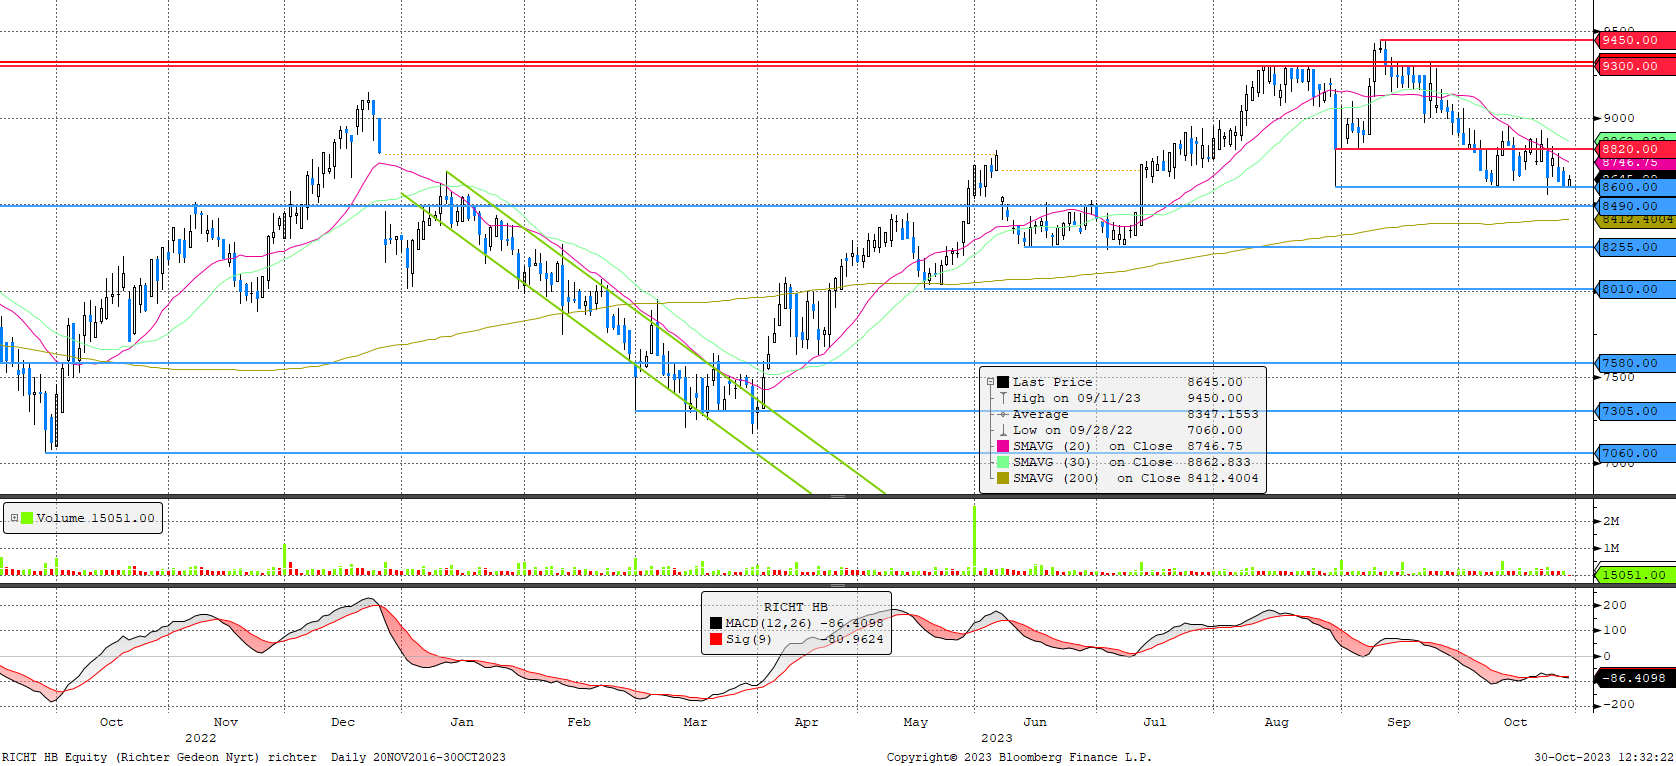Select the 9450.00 red price level tag
The width and height of the screenshot is (1676, 766).
(x=1634, y=40)
